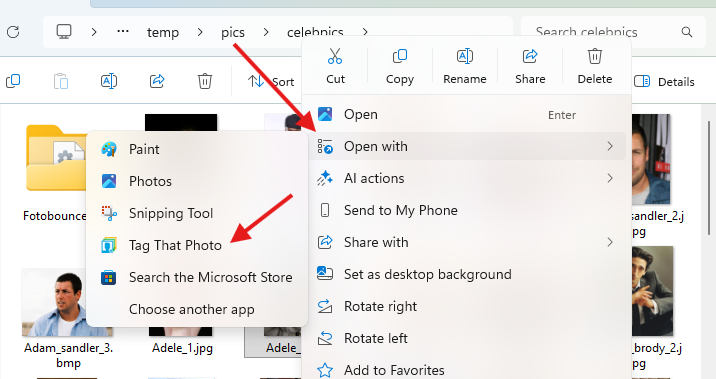Click the search magnifier icon
This screenshot has height=379, width=716.
click(686, 32)
